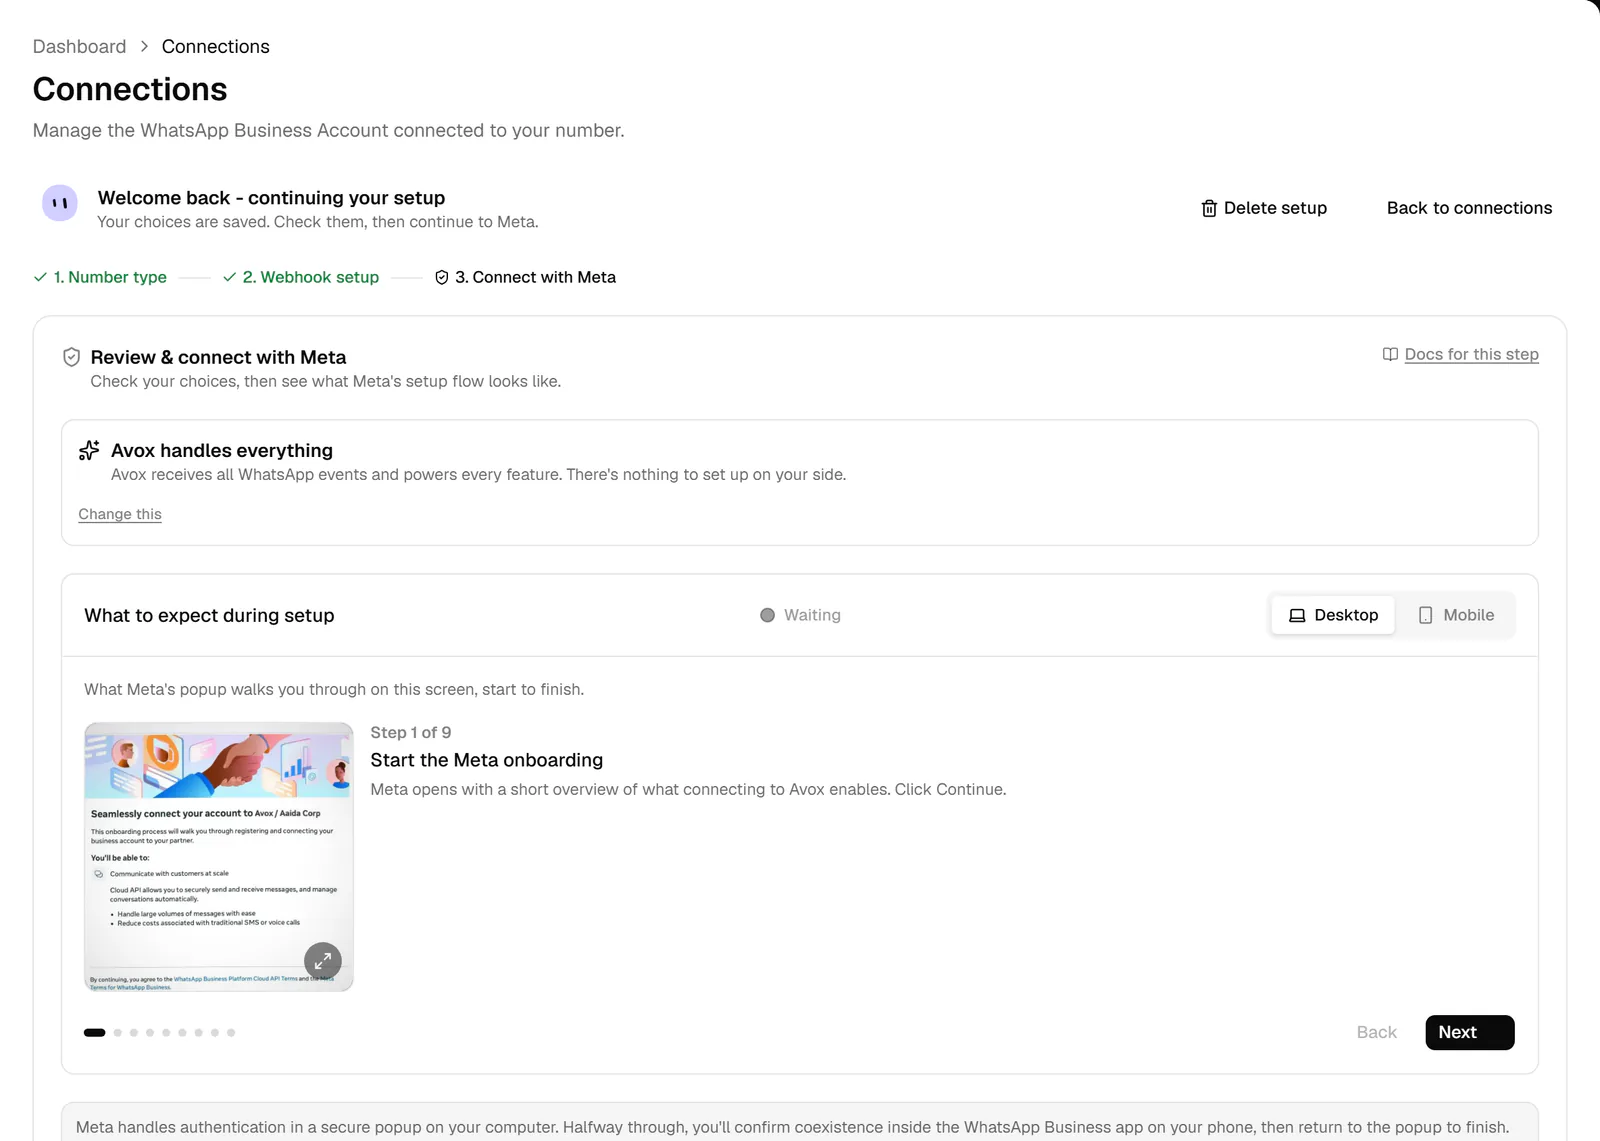Click the Waiting status text
Screen dimensions: 1600x1141
click(812, 615)
